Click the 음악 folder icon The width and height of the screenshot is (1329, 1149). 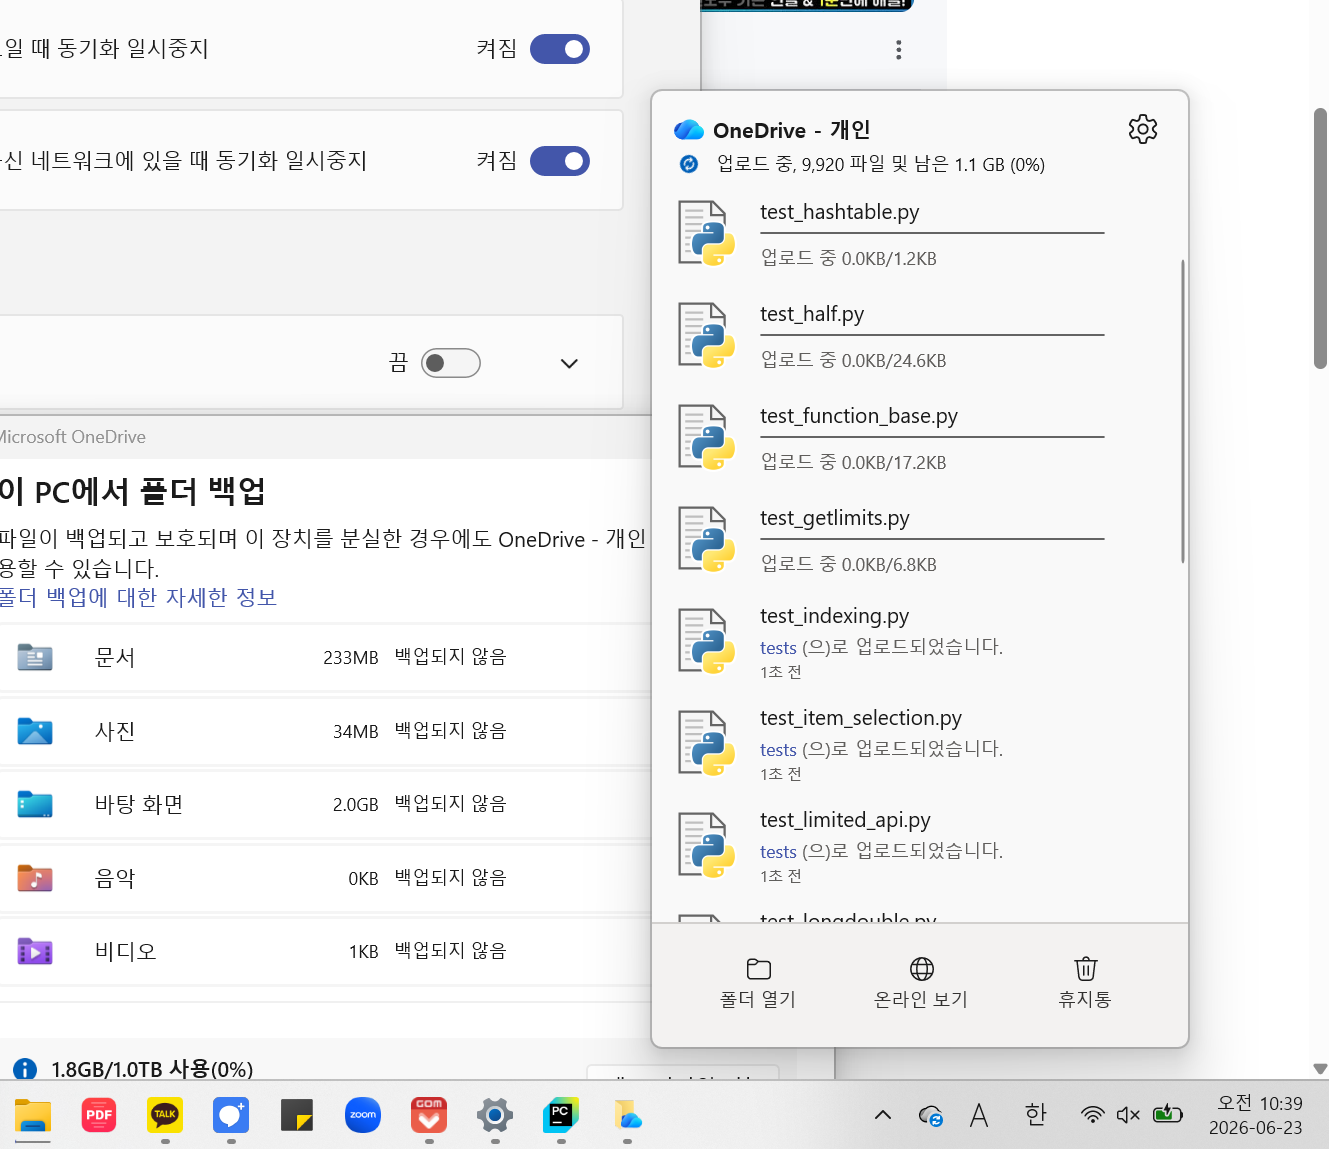[35, 878]
